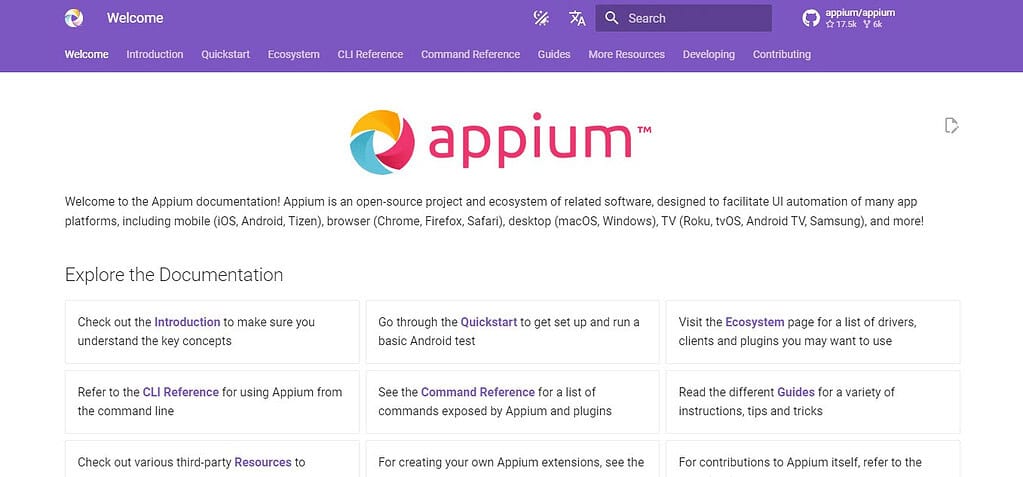Follow the Guides link in card
Screen dimensions: 1023x477
(796, 392)
